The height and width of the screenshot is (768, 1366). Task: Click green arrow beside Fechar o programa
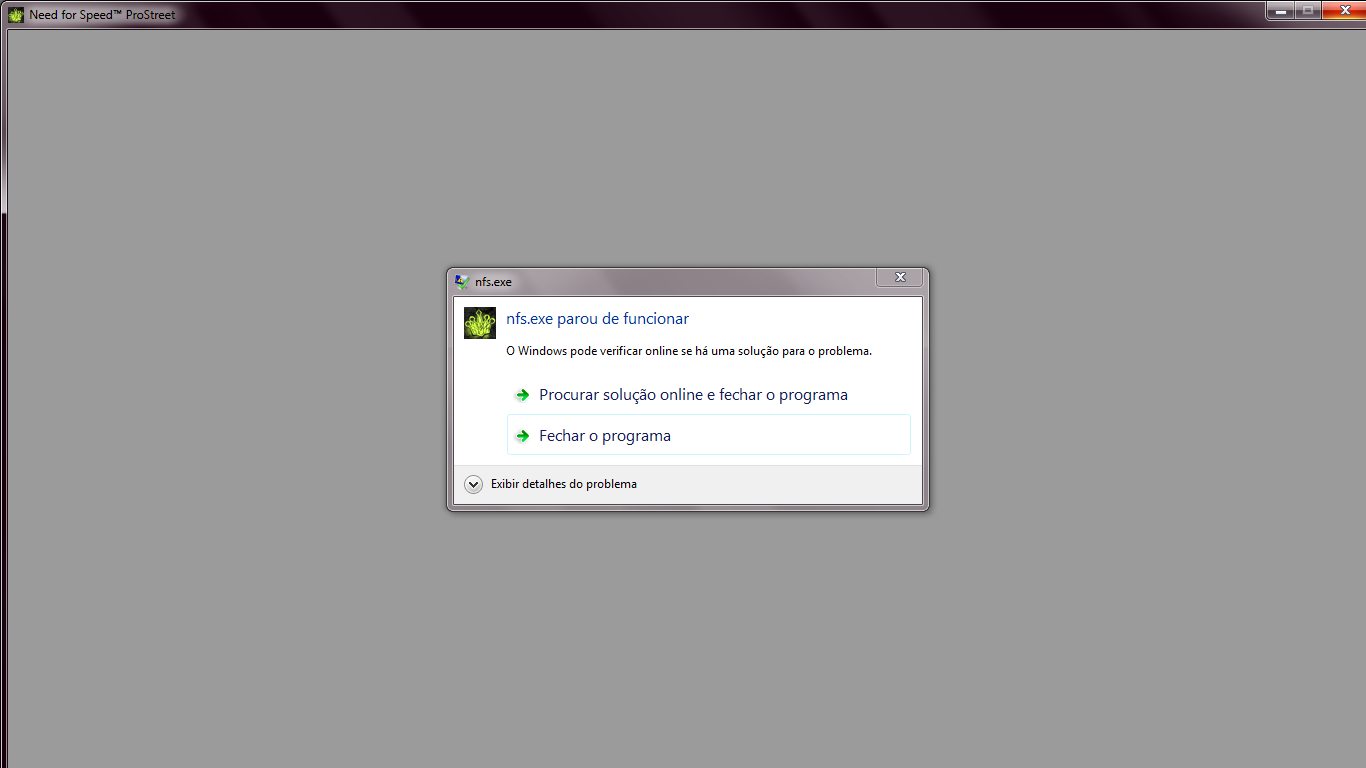click(x=522, y=436)
